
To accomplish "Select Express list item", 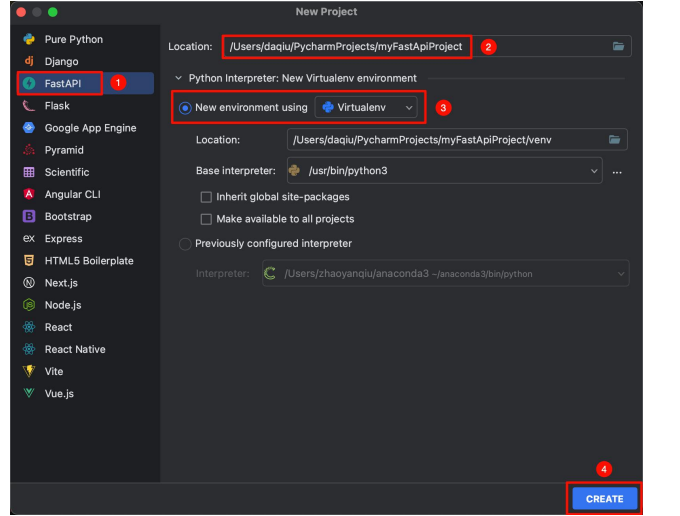I will tap(63, 238).
